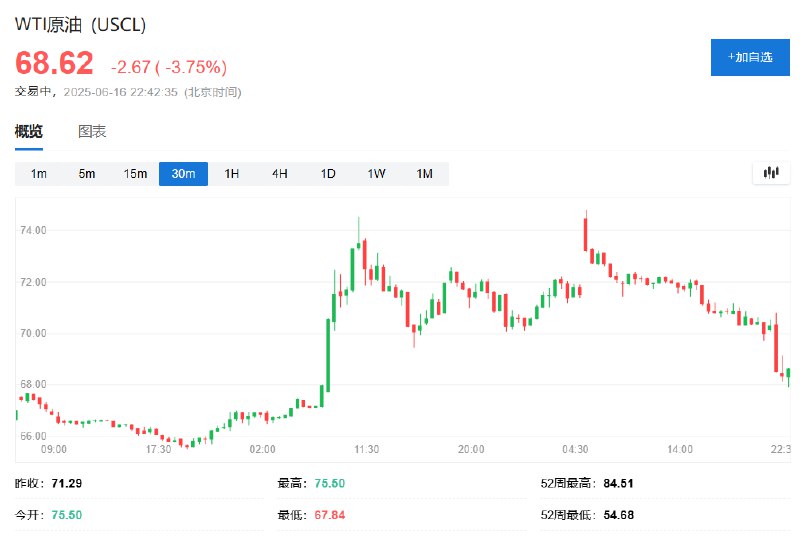Click the +加自选 button
This screenshot has width=800, height=536.
pyautogui.click(x=750, y=57)
